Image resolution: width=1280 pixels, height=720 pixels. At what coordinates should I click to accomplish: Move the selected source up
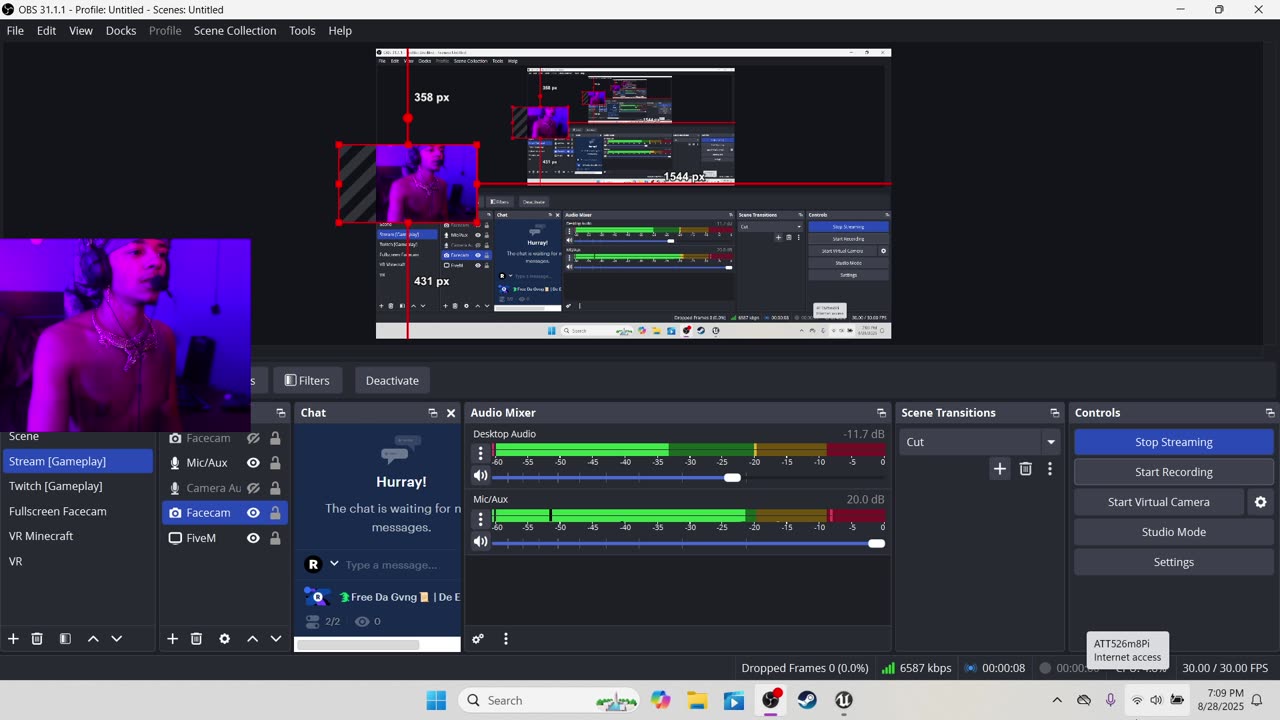[x=252, y=639]
